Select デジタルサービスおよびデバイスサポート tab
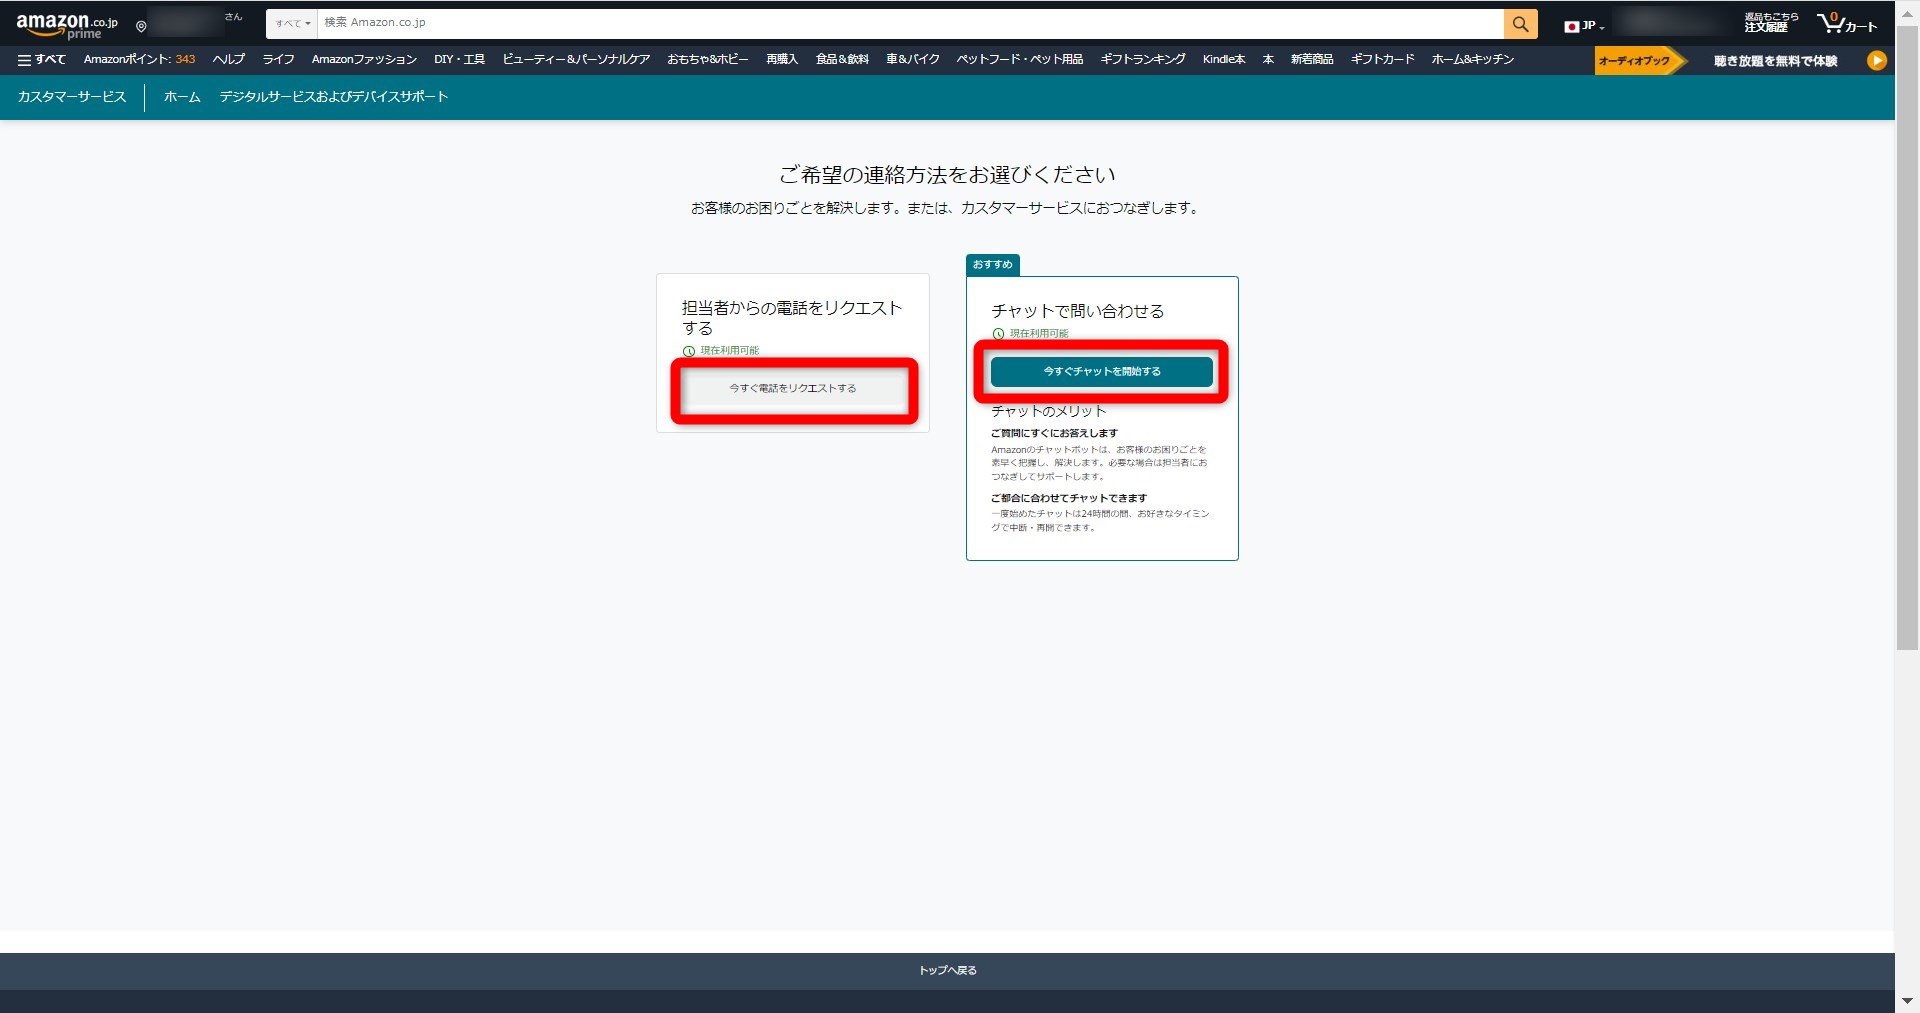This screenshot has width=1920, height=1013. coord(334,97)
